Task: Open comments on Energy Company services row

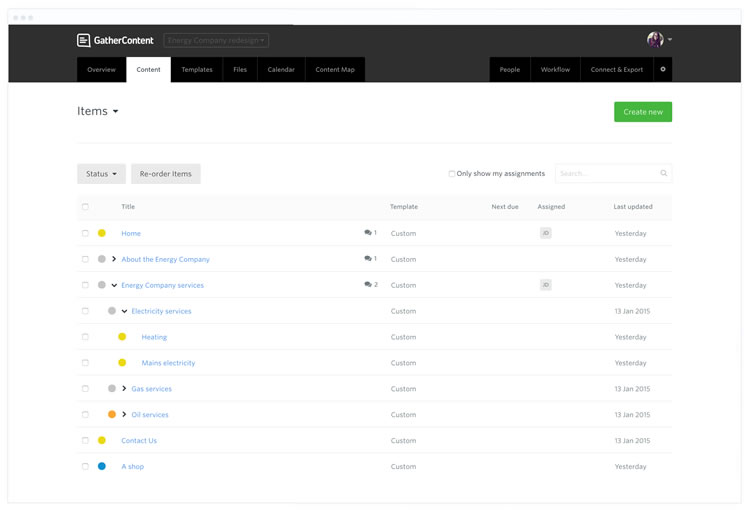Action: coord(369,285)
